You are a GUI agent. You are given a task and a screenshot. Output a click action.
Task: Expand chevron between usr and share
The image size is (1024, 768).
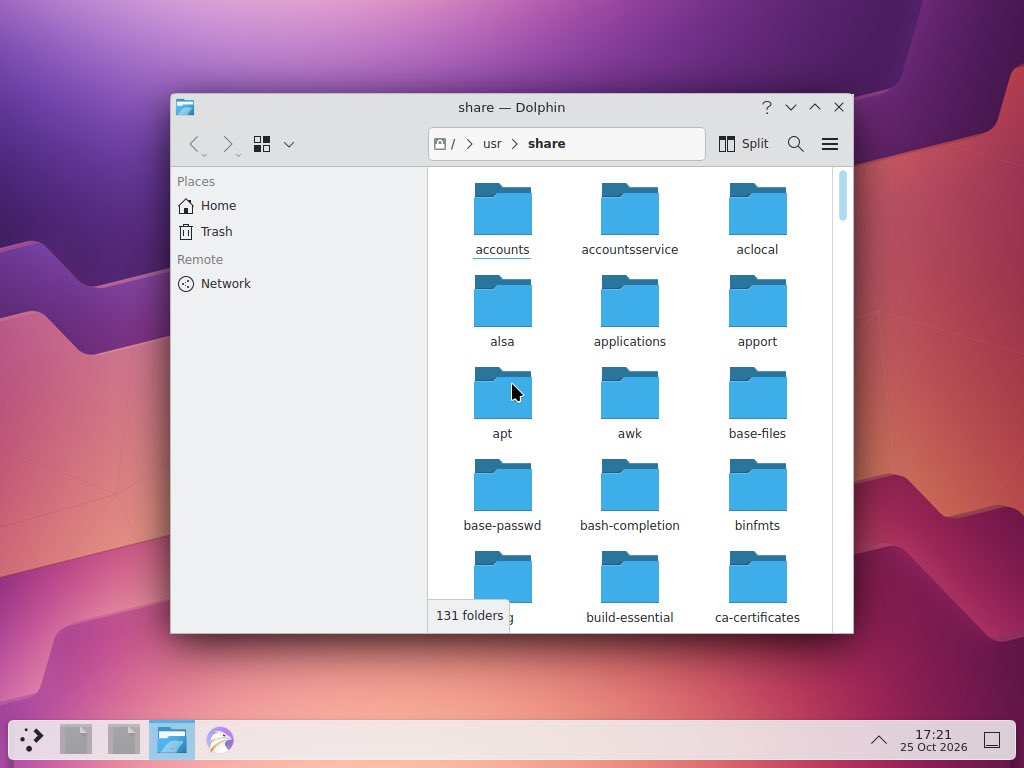click(x=515, y=144)
